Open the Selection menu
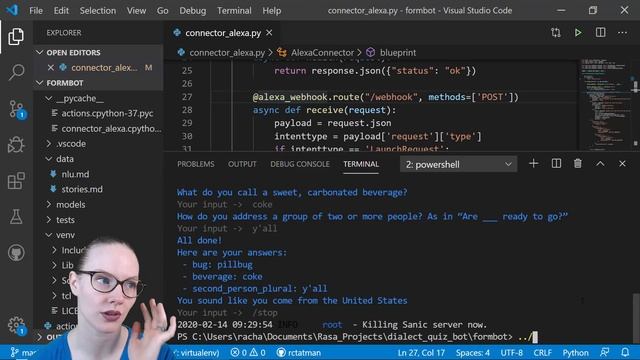The image size is (640, 360). coord(98,10)
